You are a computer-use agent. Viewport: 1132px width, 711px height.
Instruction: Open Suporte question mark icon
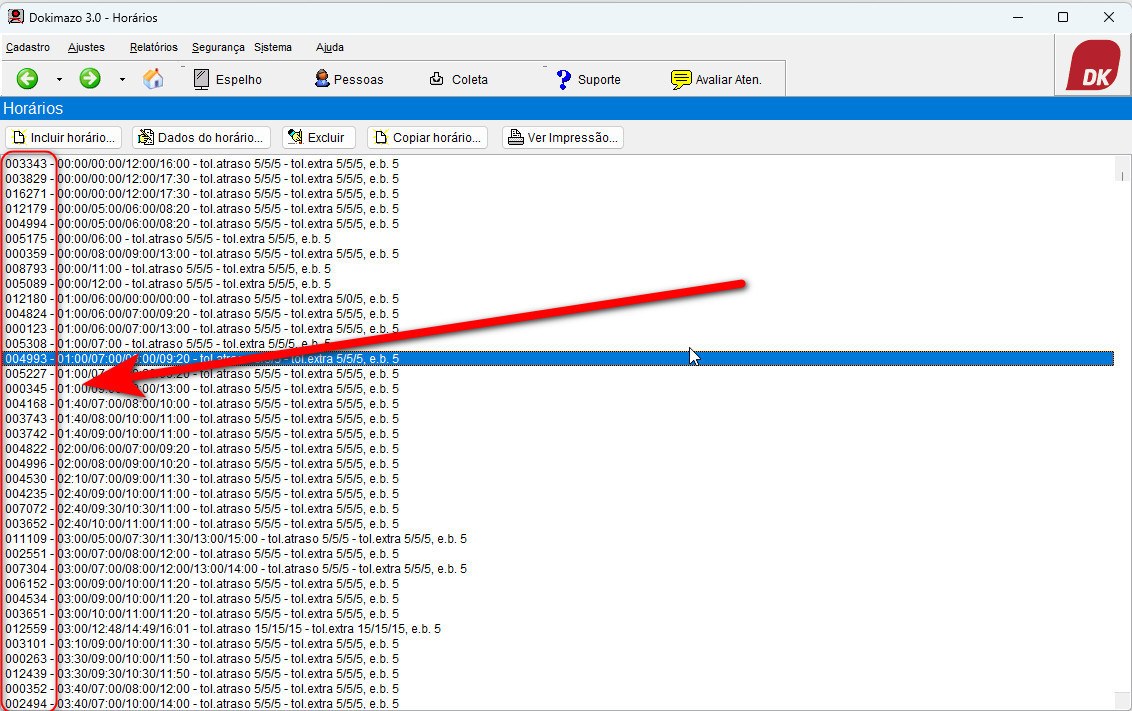588,79
